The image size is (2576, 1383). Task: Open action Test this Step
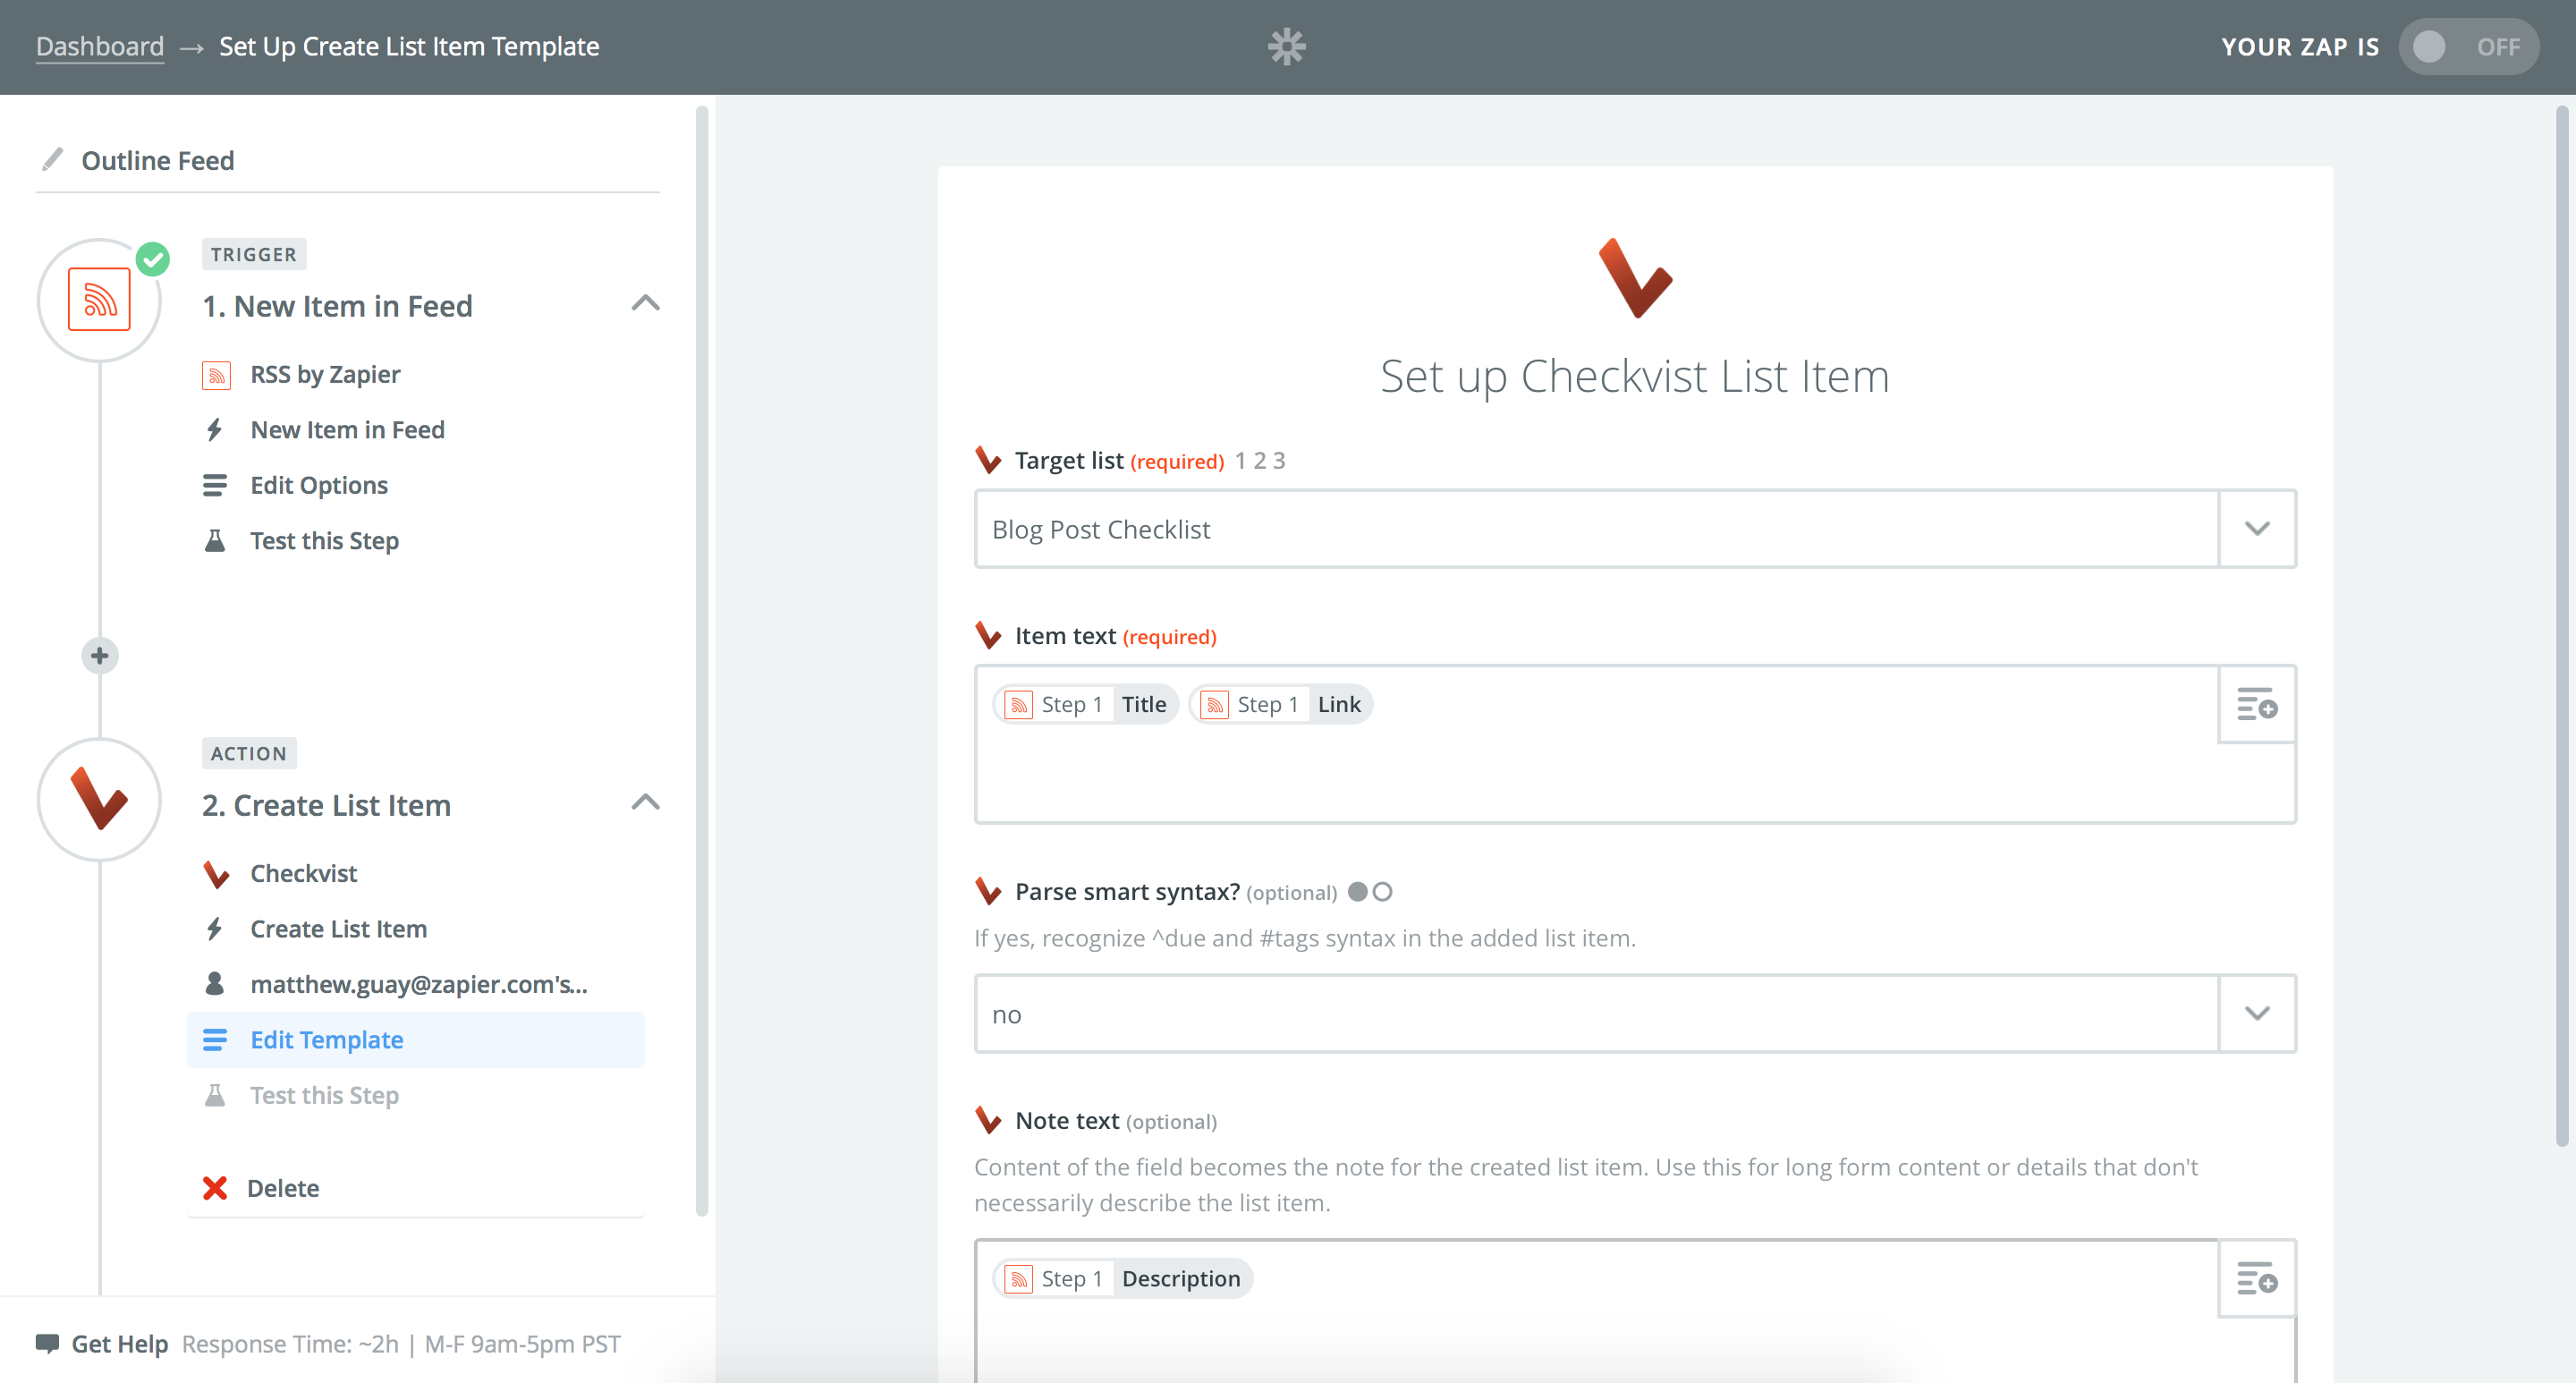click(324, 1096)
